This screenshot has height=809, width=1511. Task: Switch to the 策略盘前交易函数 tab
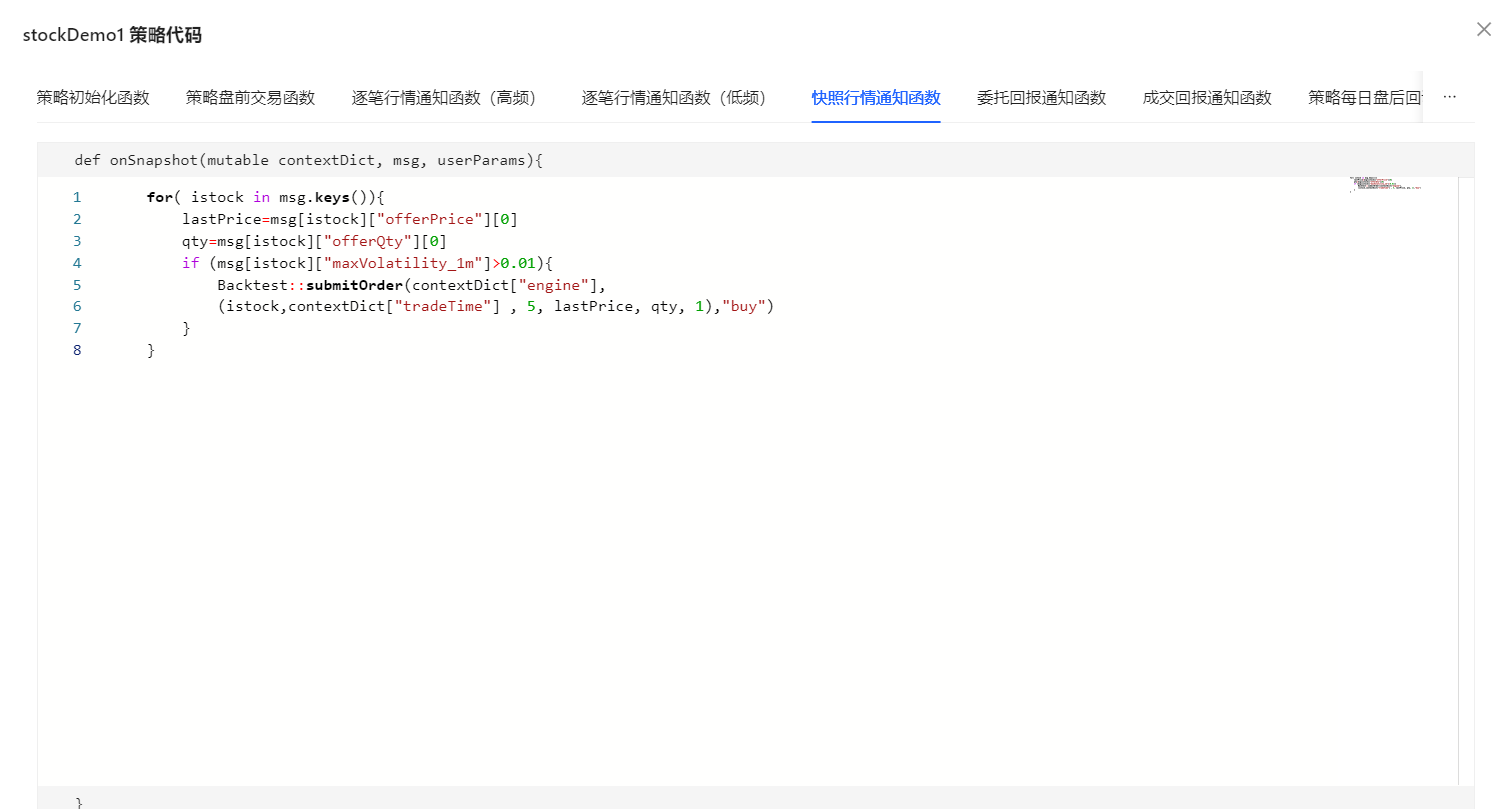[x=250, y=97]
